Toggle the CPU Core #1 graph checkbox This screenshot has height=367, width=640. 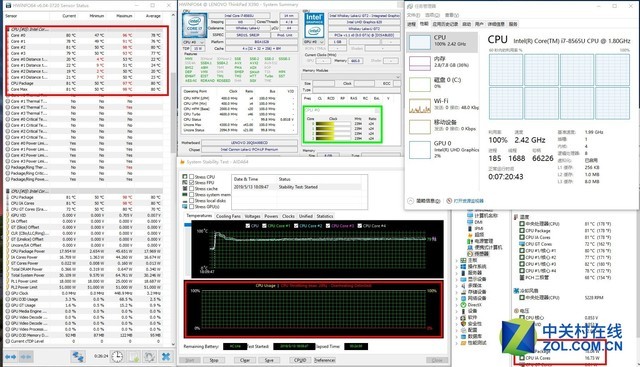264,226
